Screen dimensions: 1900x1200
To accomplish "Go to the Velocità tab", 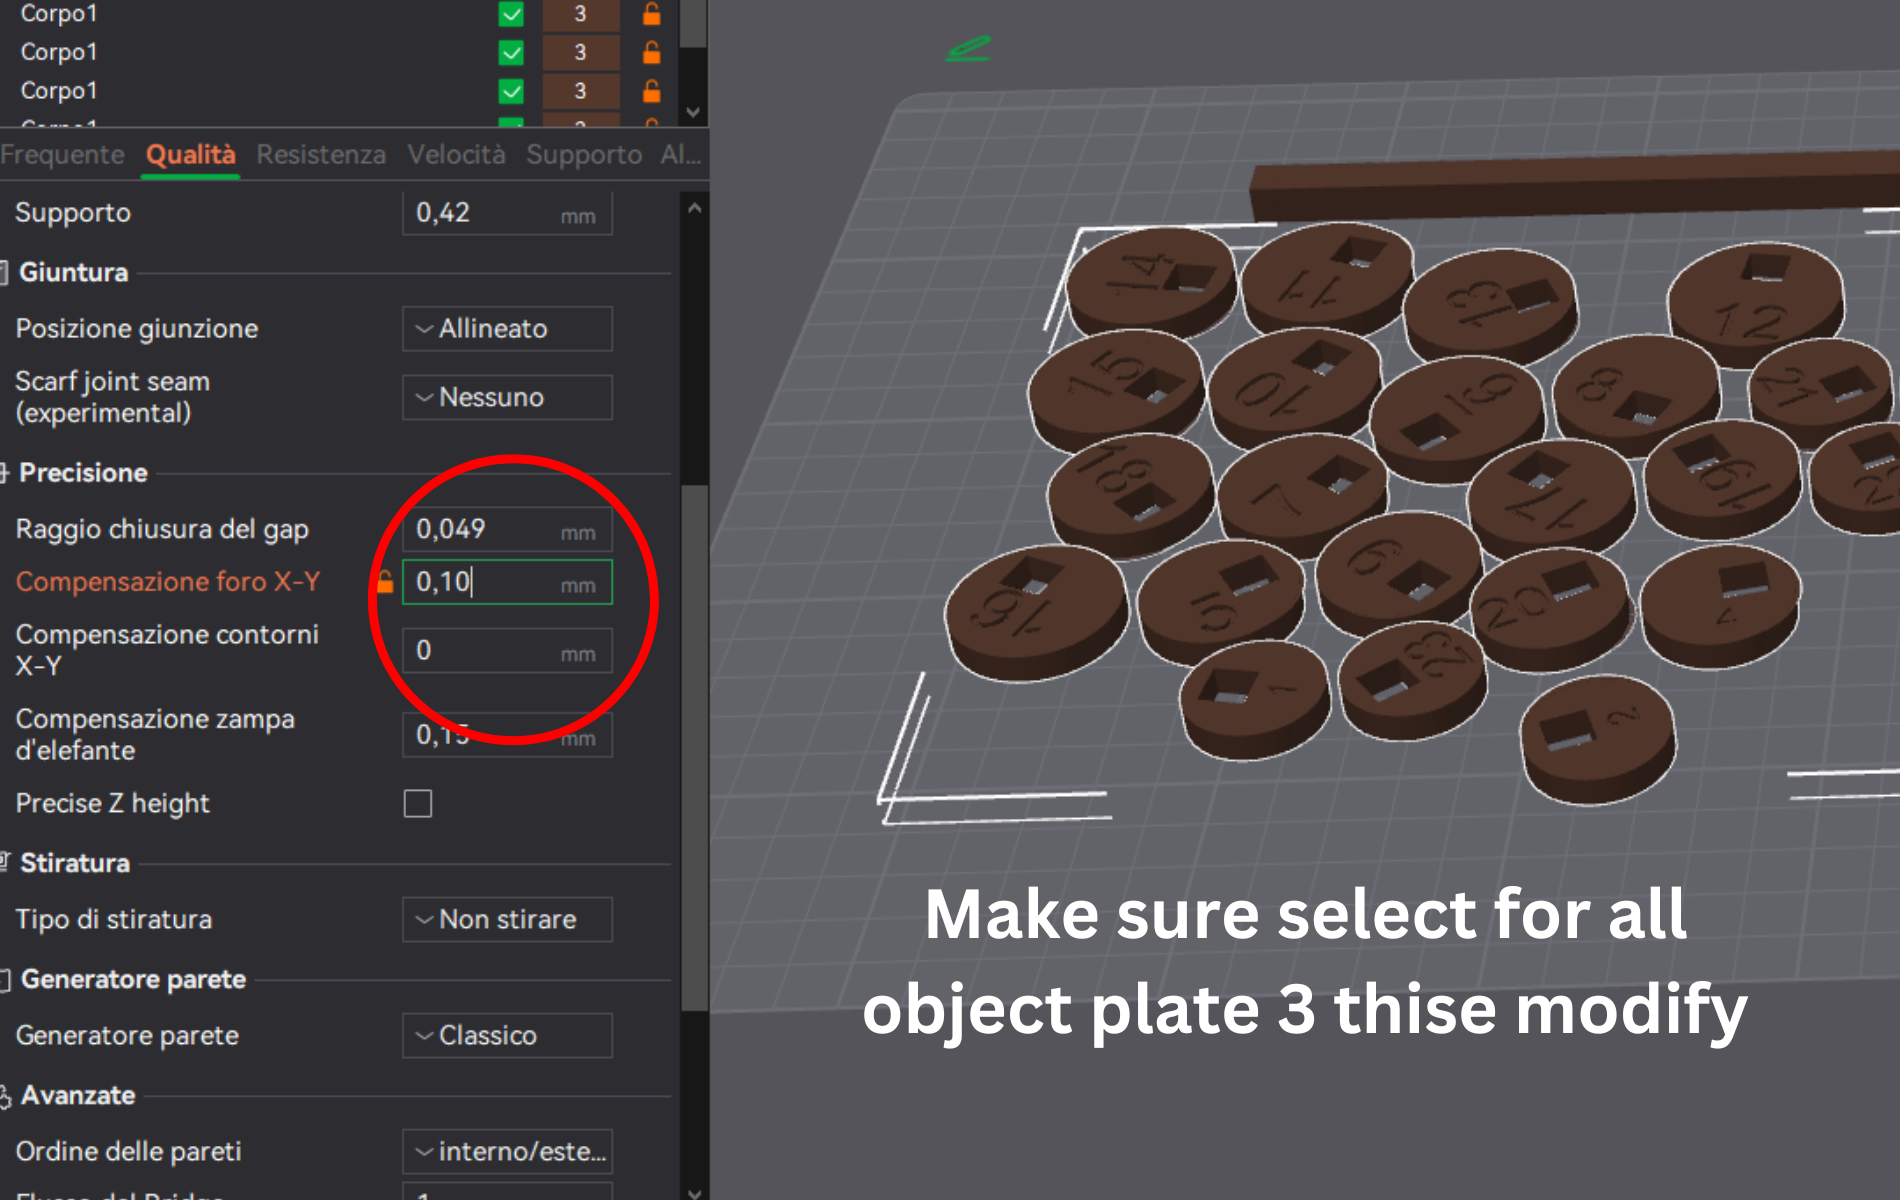I will (456, 154).
